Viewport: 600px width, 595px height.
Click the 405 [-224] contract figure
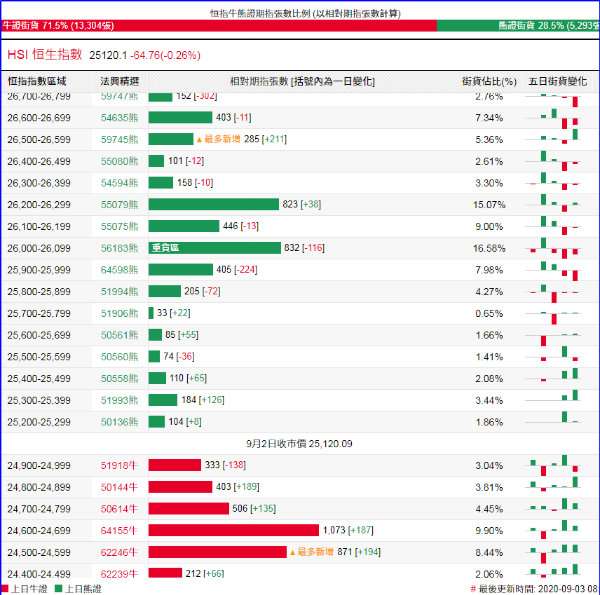click(237, 270)
